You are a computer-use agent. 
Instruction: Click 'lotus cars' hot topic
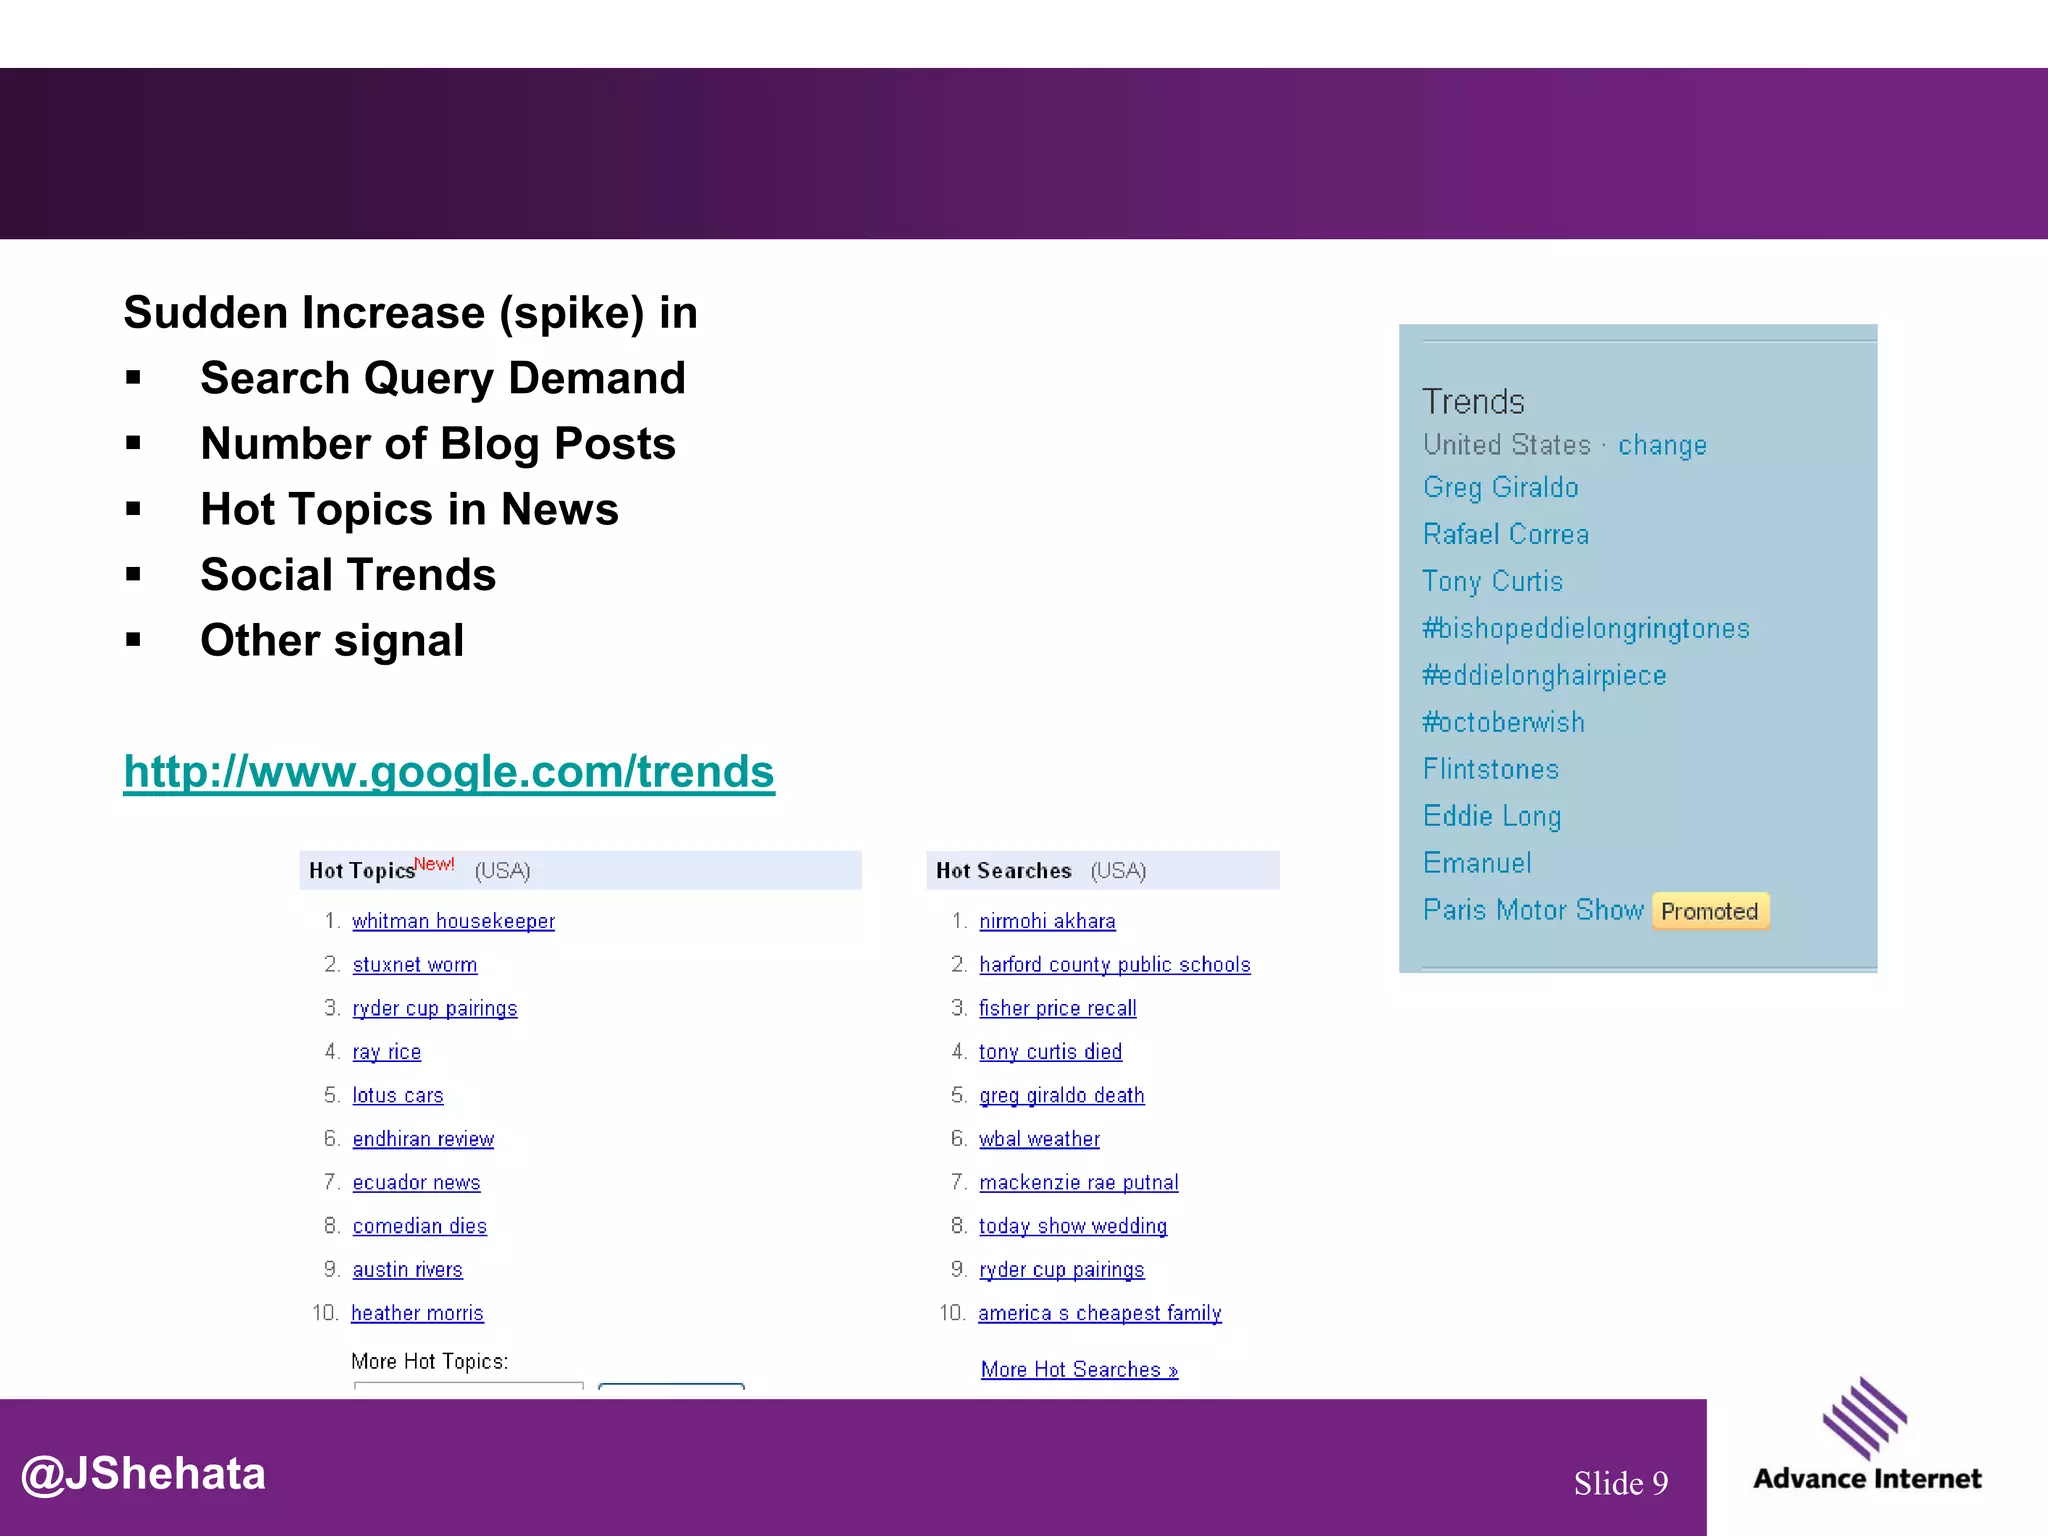click(398, 1095)
